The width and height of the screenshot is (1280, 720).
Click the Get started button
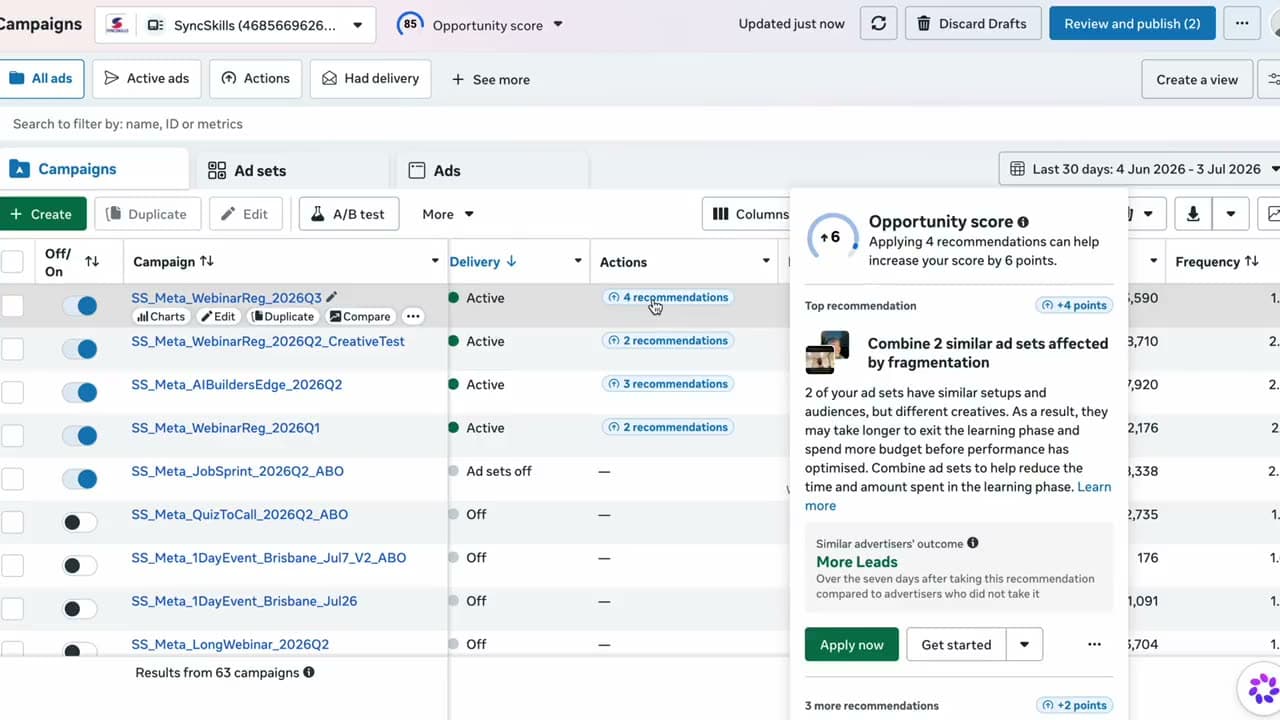(x=956, y=645)
